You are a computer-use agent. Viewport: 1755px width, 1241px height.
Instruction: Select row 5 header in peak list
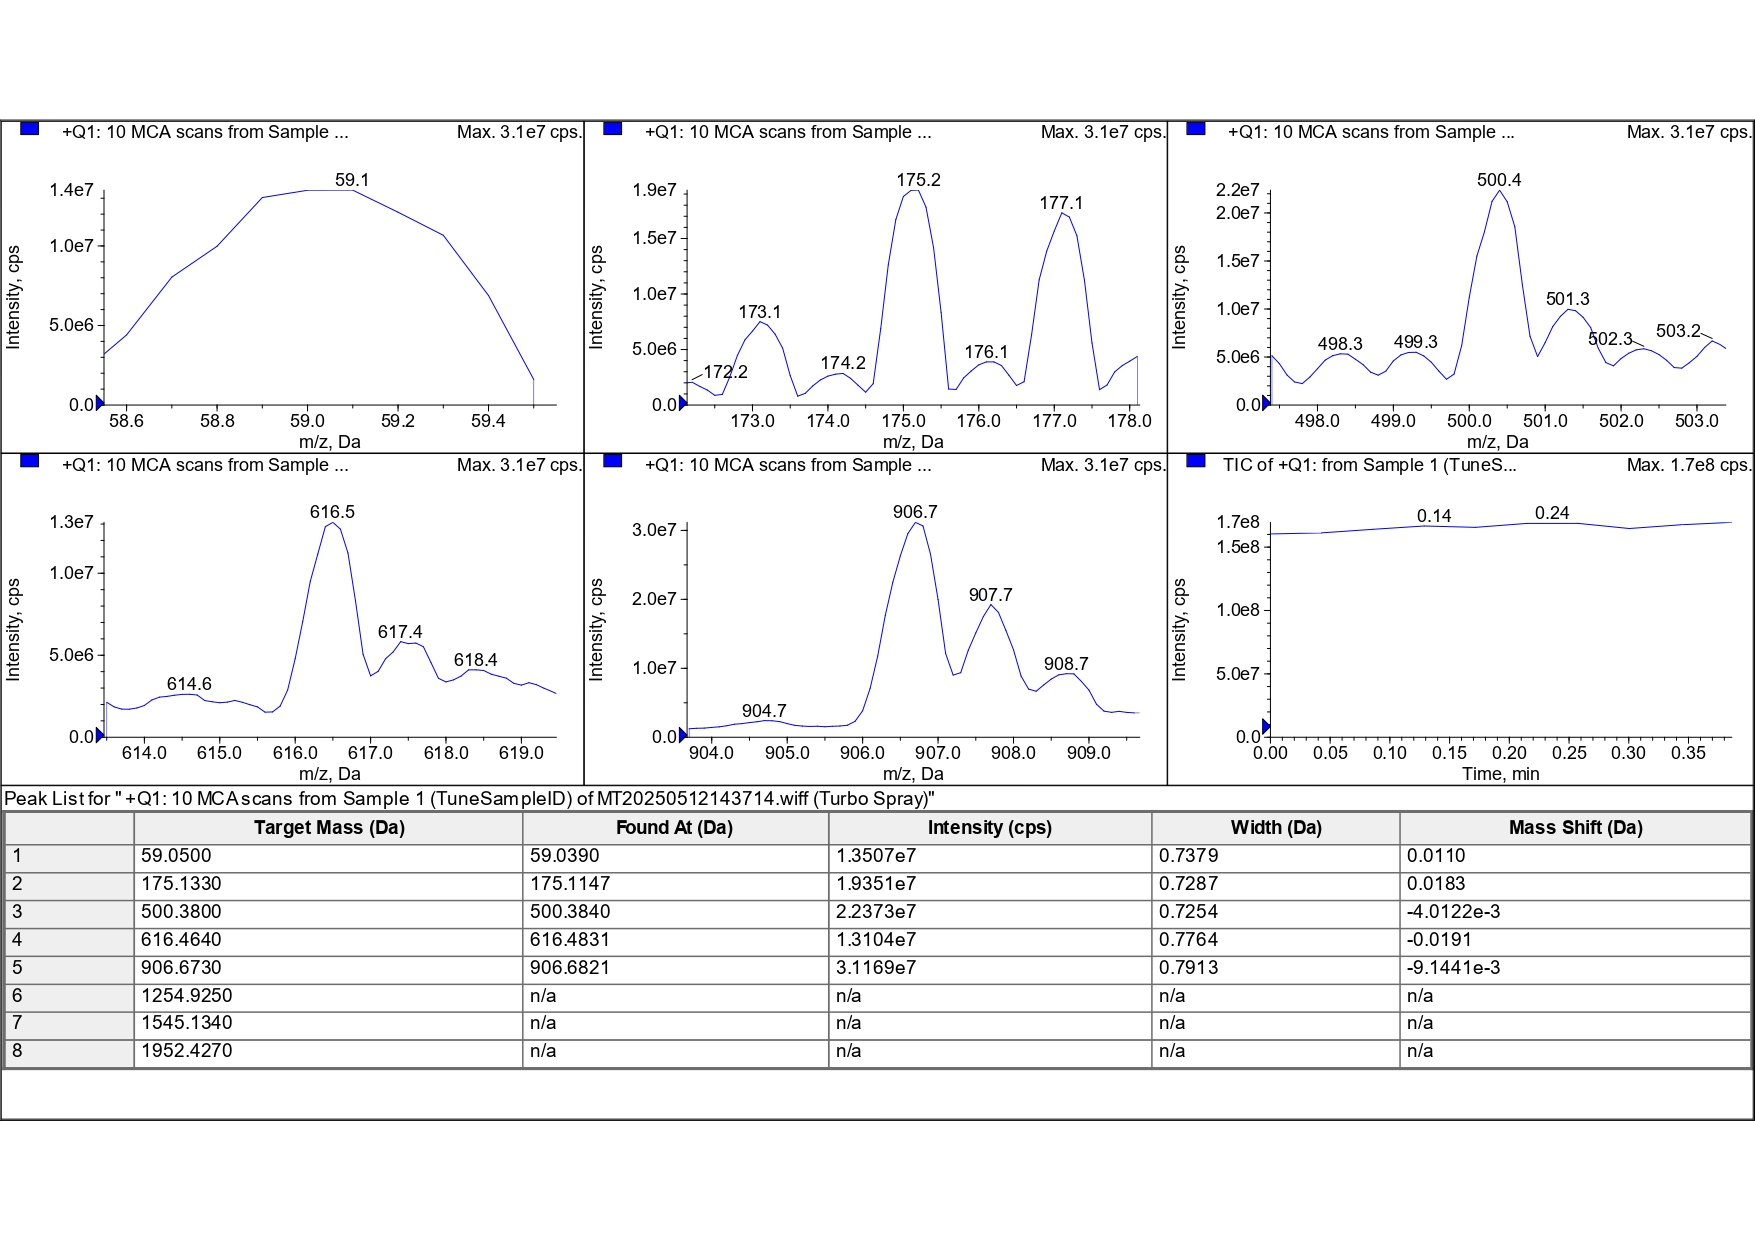point(68,968)
